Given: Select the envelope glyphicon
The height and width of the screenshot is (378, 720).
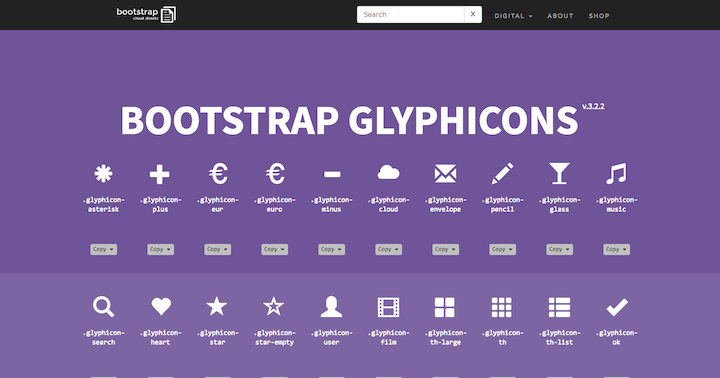Looking at the screenshot, I should click(x=445, y=174).
